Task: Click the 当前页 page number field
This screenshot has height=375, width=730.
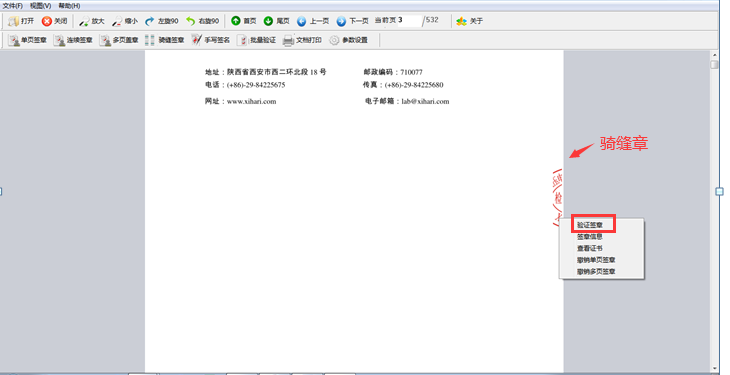Action: click(x=409, y=20)
